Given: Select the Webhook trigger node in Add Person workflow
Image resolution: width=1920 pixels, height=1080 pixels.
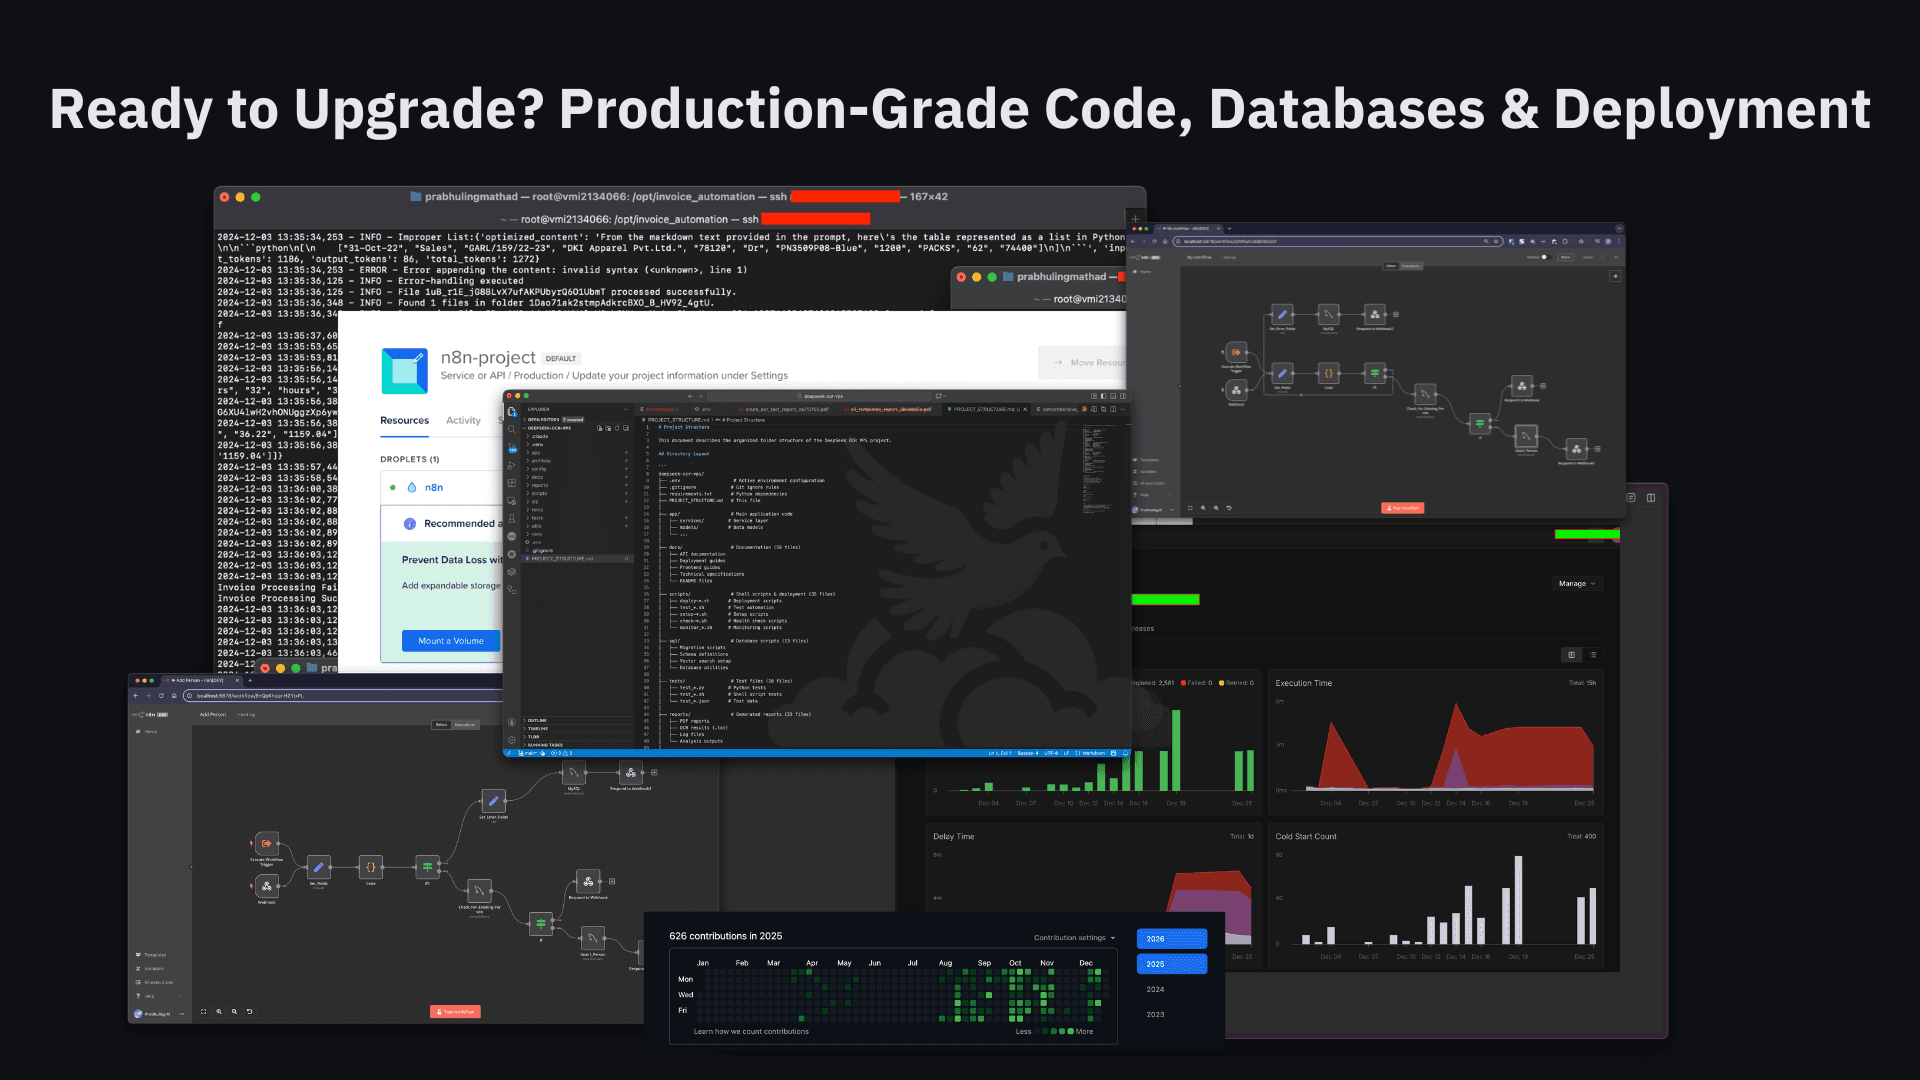Looking at the screenshot, I should [266, 886].
